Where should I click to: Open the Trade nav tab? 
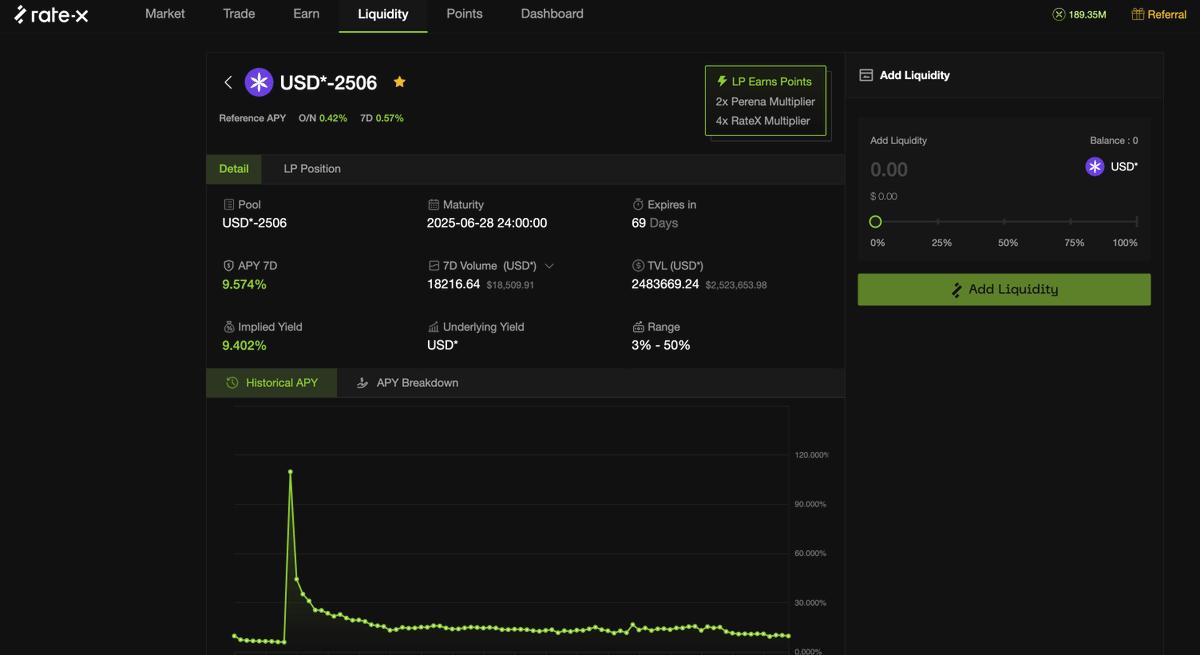239,14
